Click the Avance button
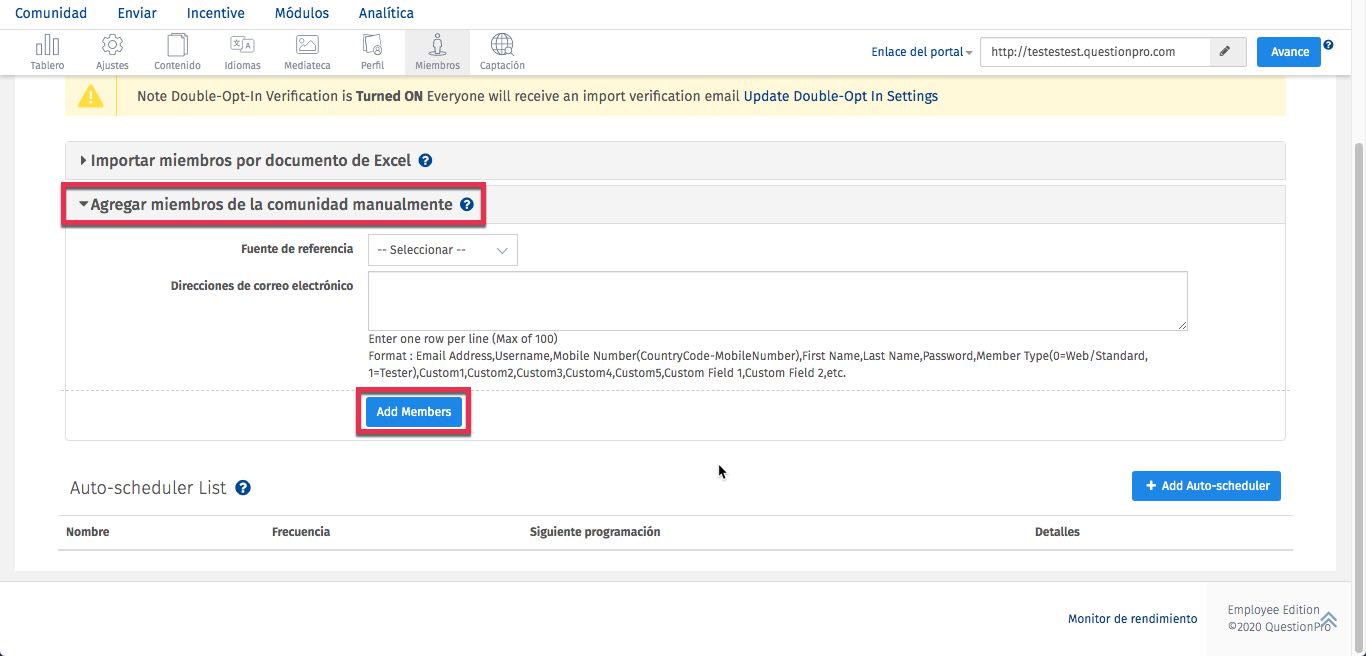1366x656 pixels. [1289, 52]
